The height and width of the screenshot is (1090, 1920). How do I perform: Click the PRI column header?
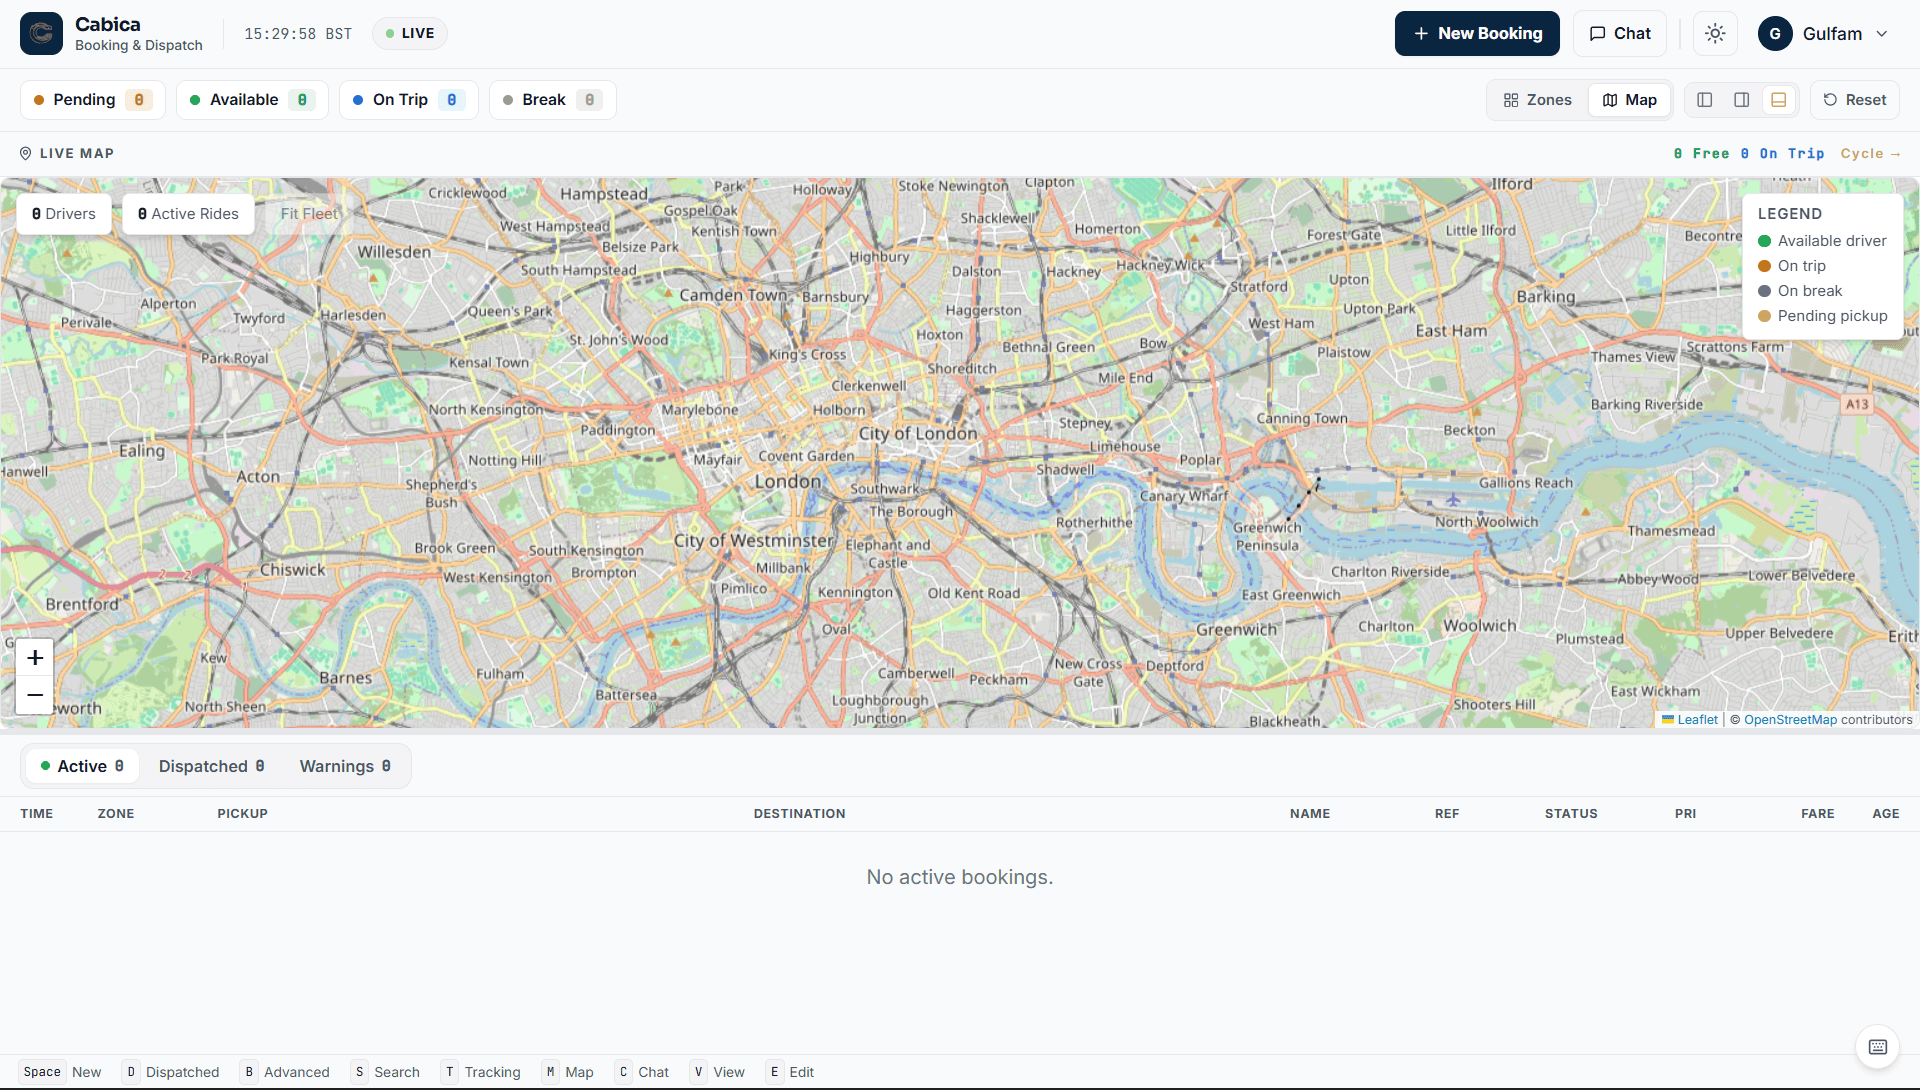tap(1686, 814)
